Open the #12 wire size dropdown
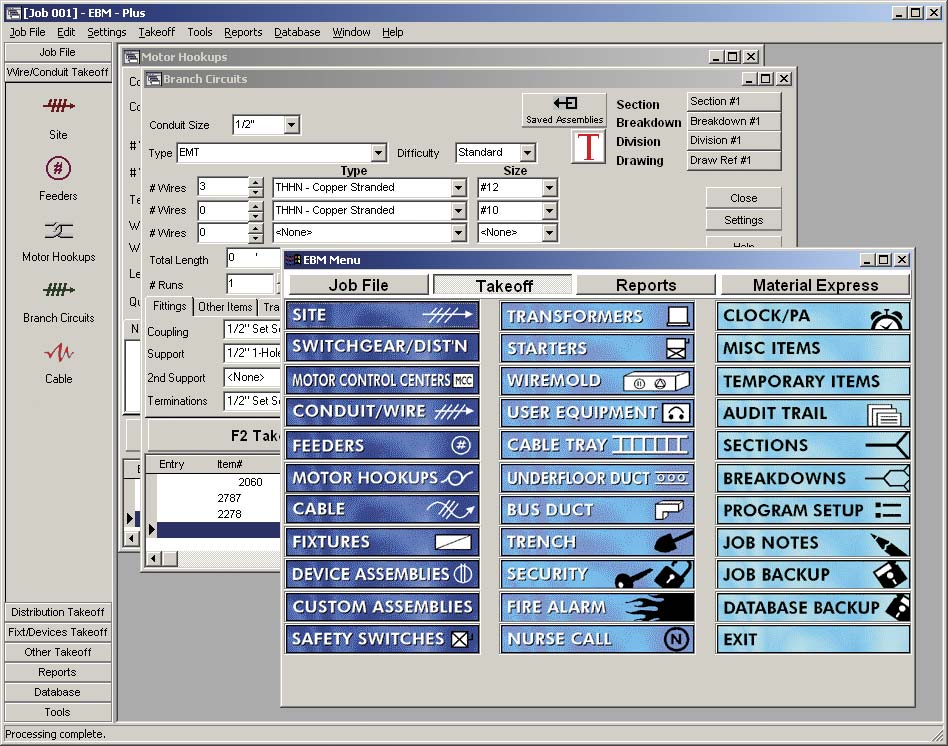 coord(549,188)
